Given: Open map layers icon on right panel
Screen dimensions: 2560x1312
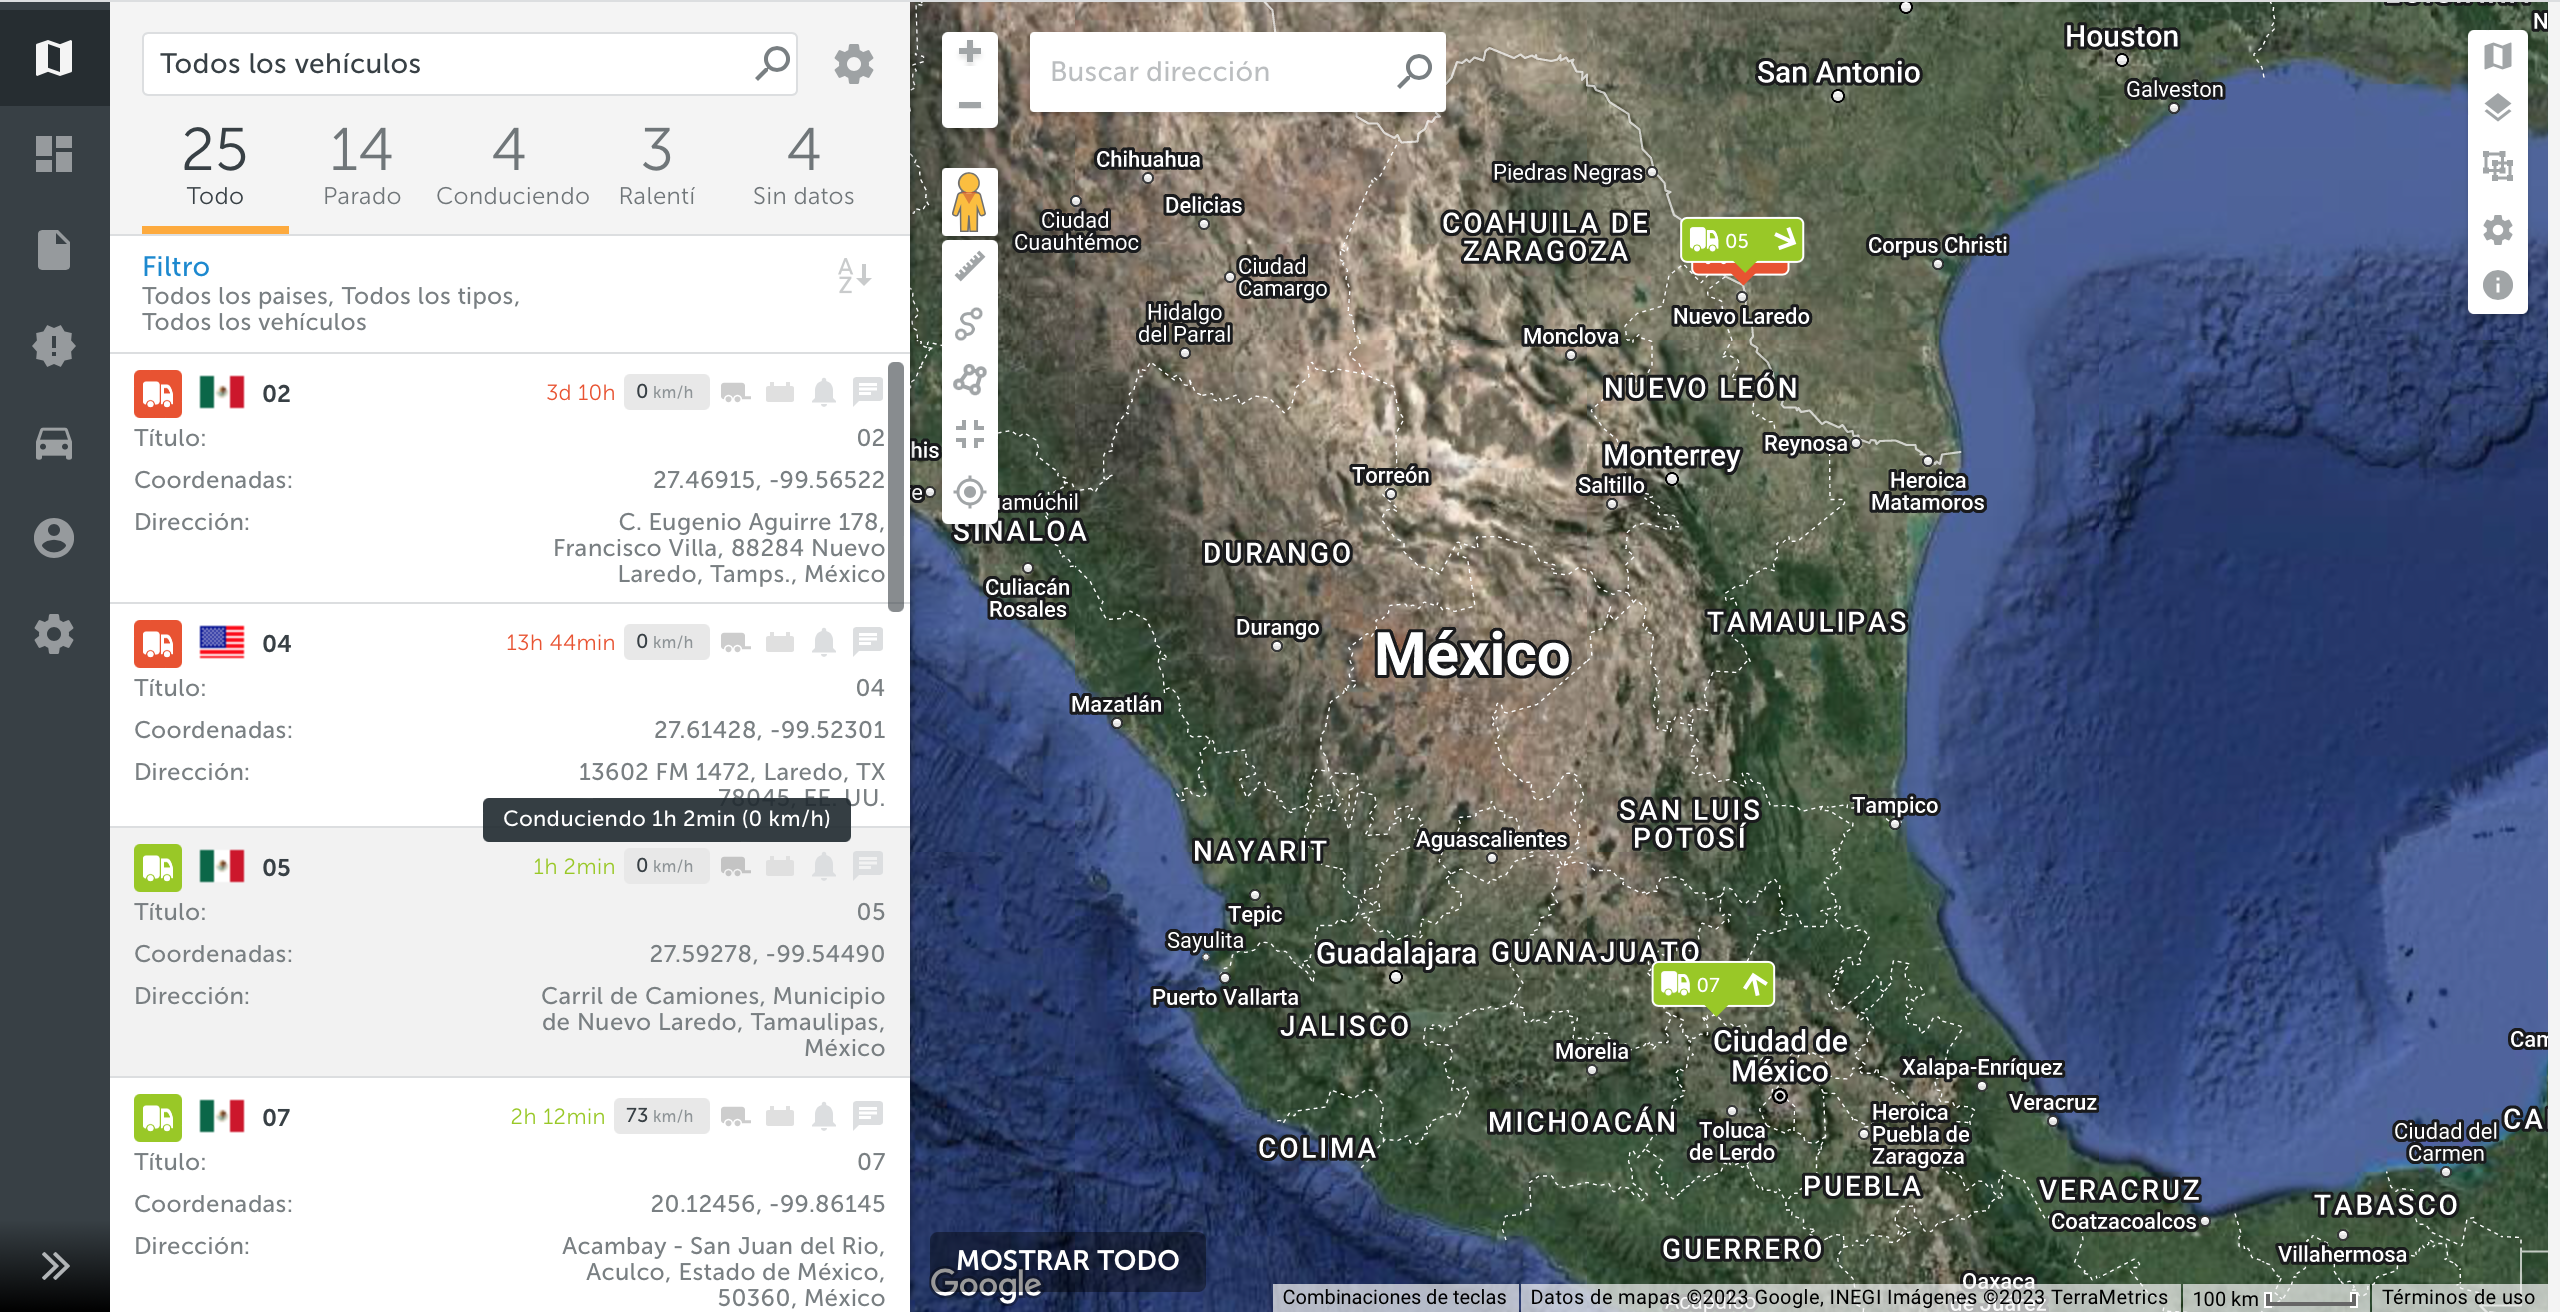Looking at the screenshot, I should click(x=2497, y=108).
